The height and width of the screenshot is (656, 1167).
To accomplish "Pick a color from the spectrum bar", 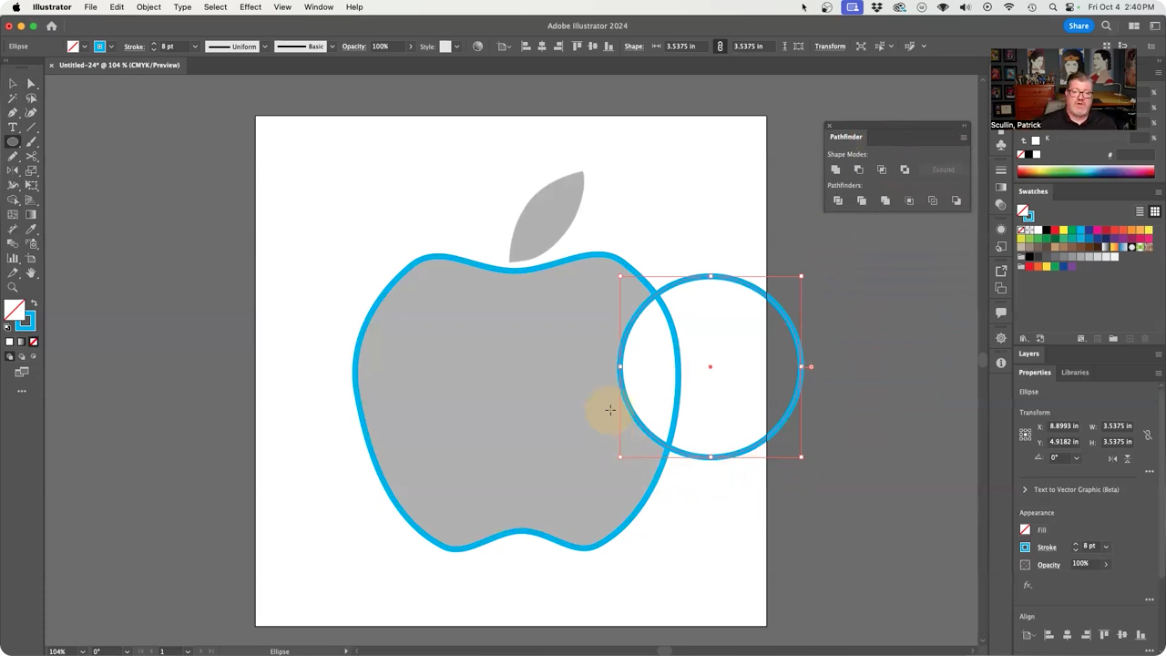I will coord(1085,172).
